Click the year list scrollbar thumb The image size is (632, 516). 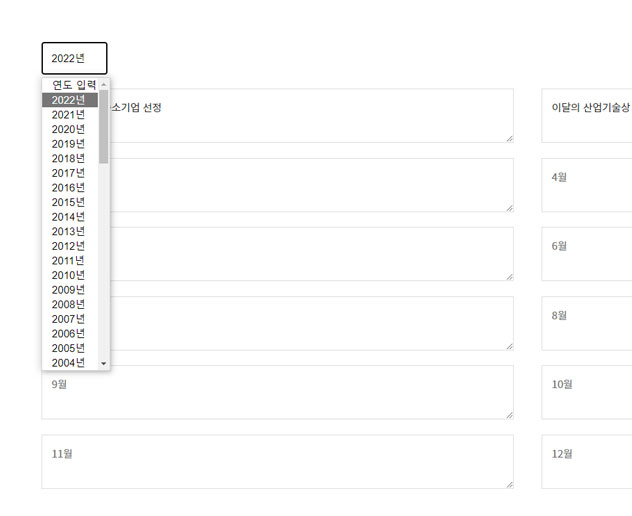[104, 127]
